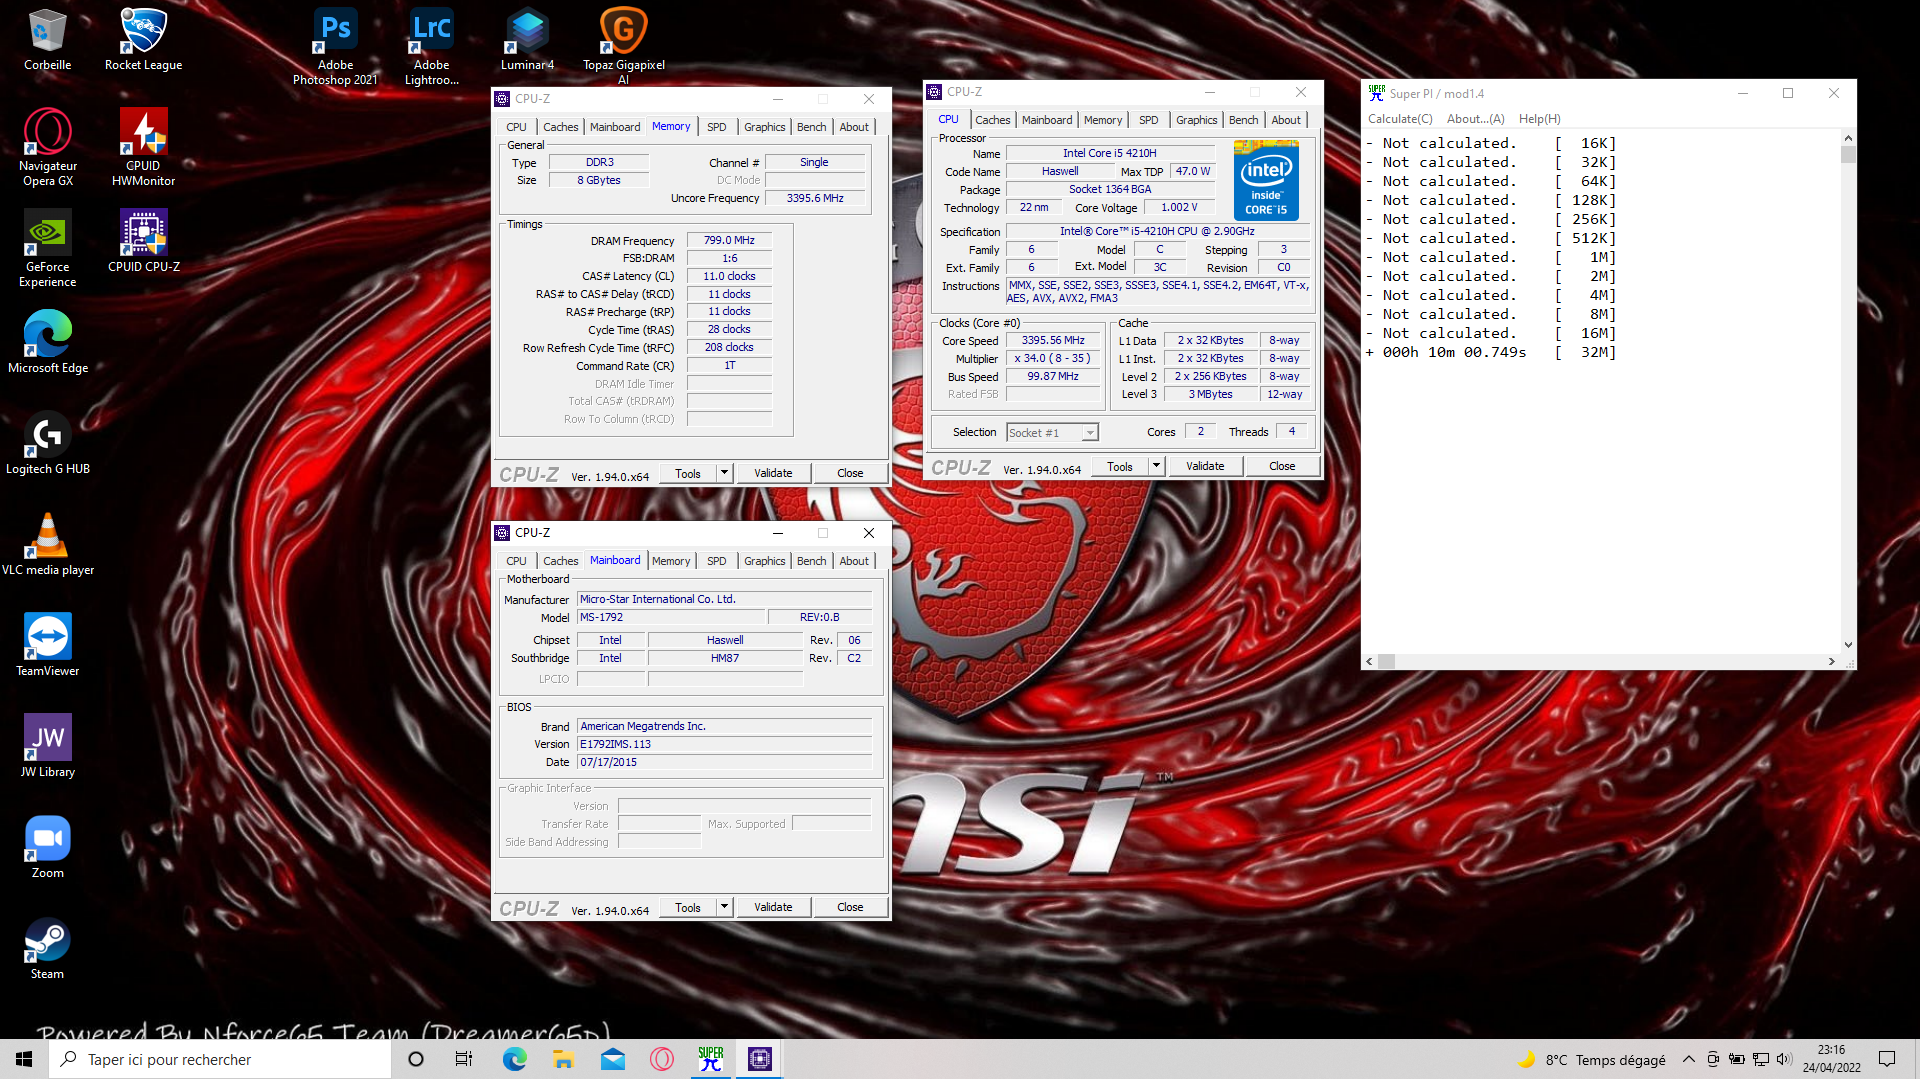Click Validate in Memory CPU-Z window
1920x1079 pixels.
tap(773, 473)
